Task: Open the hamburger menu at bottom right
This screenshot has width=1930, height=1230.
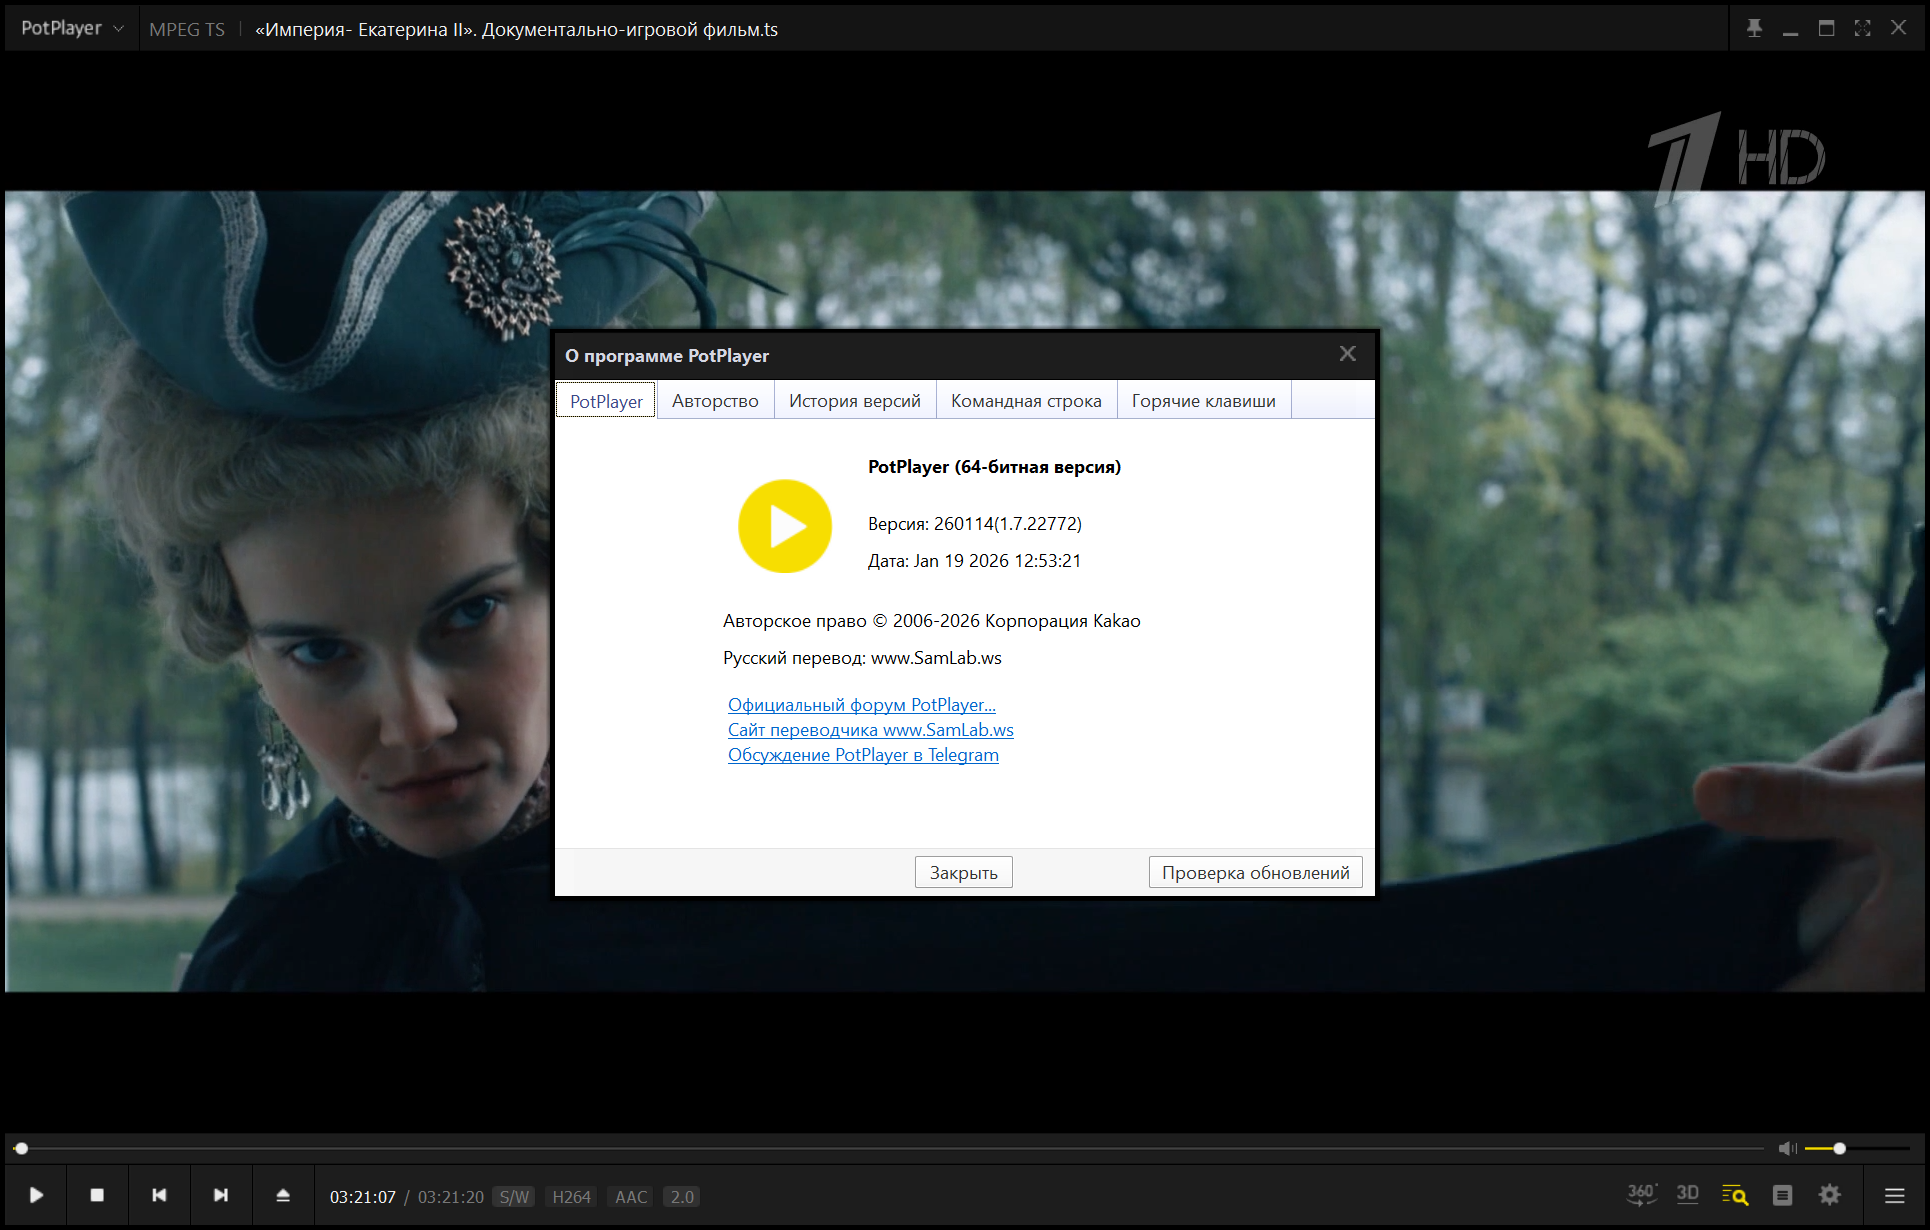Action: tap(1894, 1195)
